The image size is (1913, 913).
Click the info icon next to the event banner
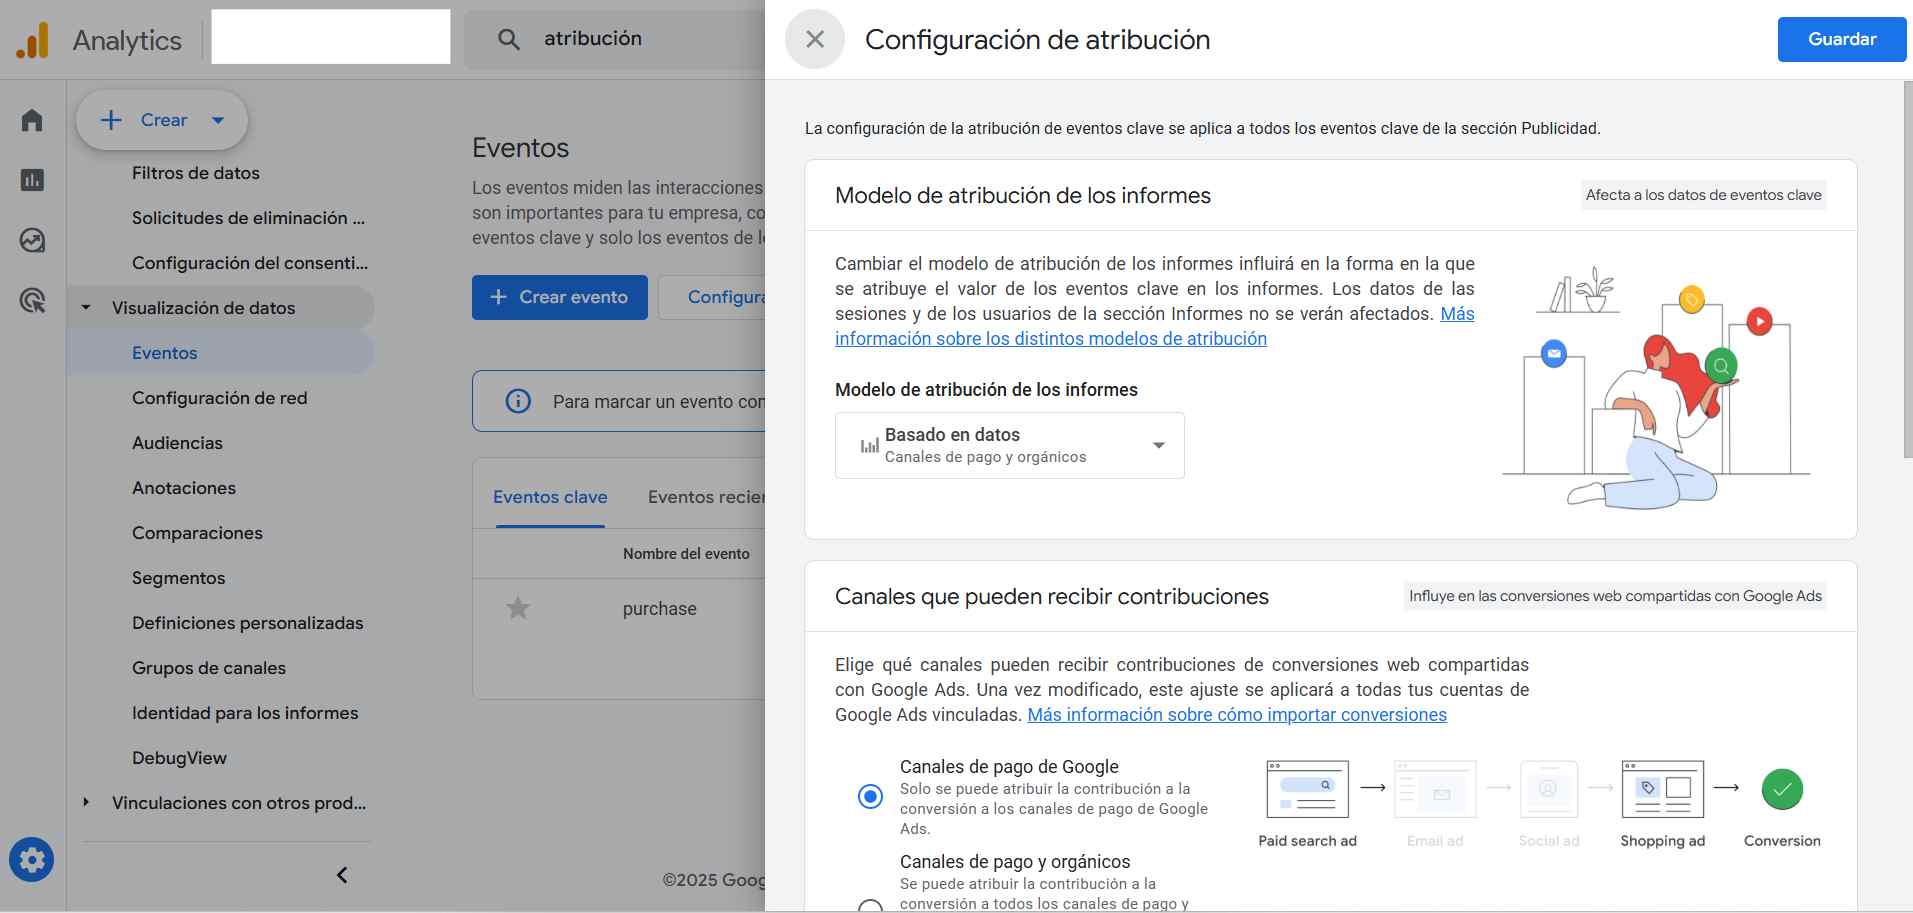coord(517,400)
